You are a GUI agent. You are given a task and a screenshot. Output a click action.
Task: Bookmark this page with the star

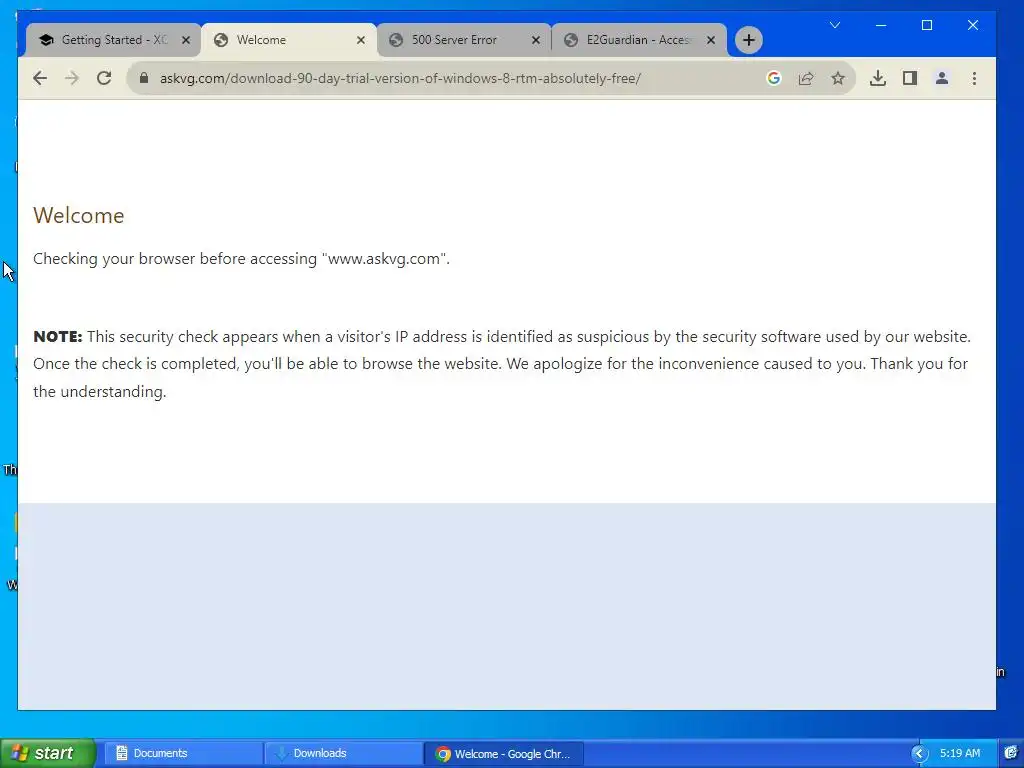click(838, 78)
